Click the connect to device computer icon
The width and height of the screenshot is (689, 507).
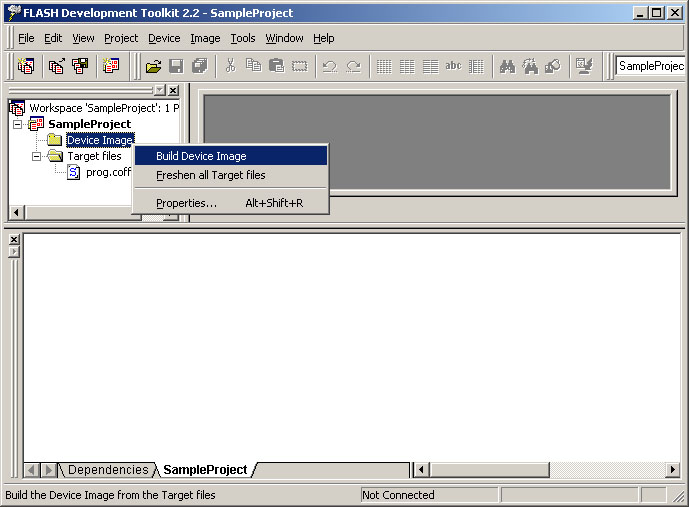click(584, 66)
